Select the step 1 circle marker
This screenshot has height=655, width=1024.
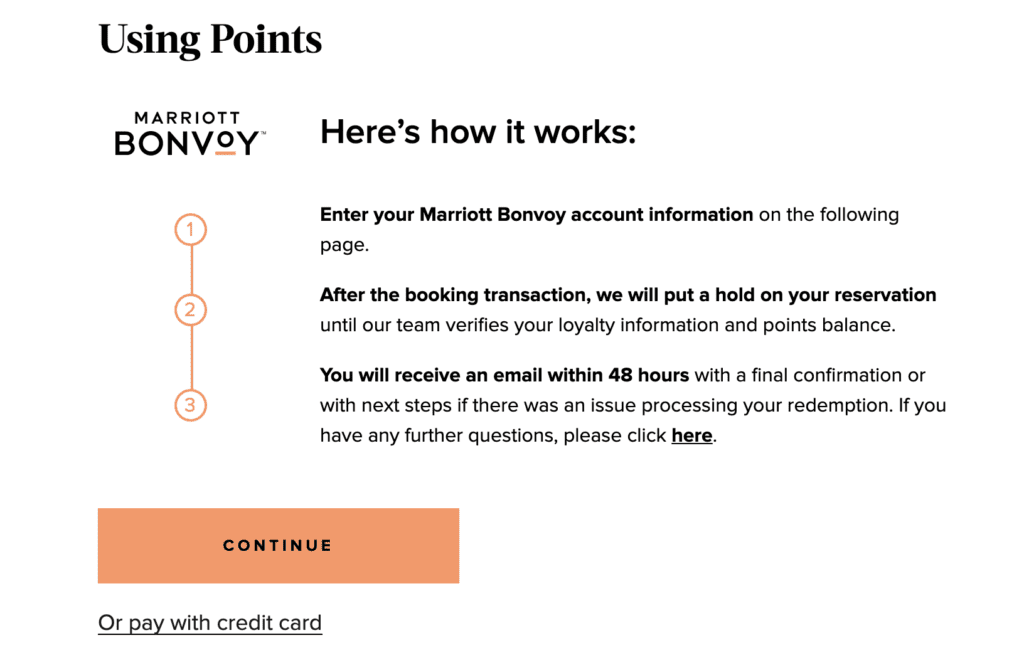coord(190,231)
